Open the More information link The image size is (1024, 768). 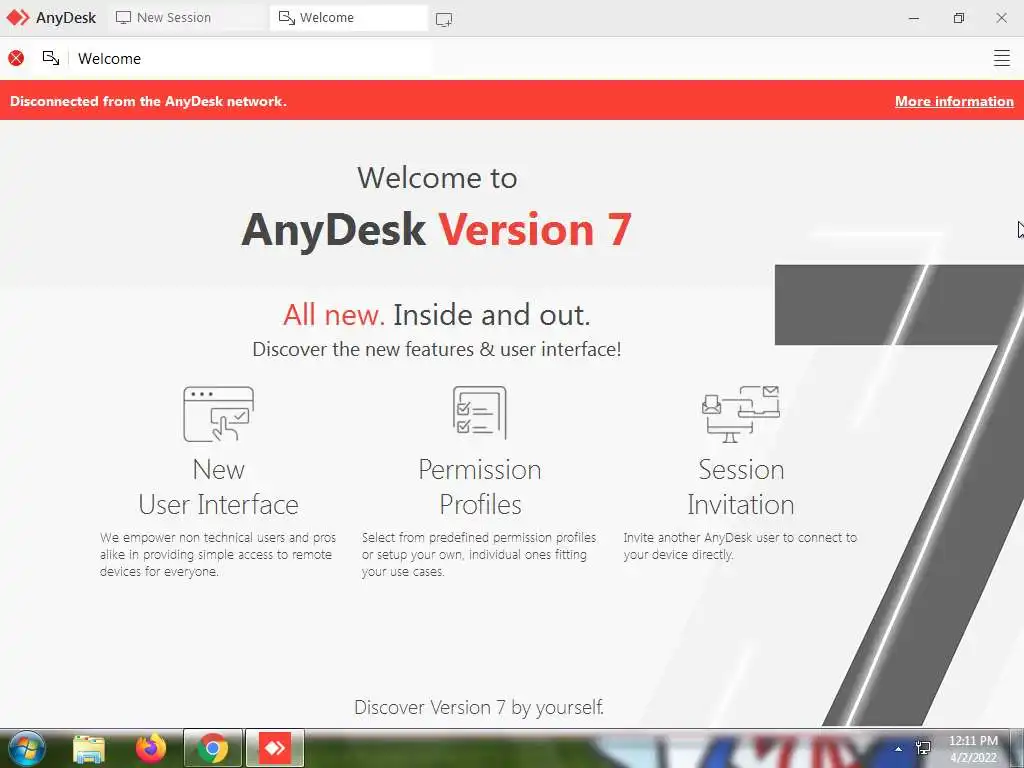(954, 101)
